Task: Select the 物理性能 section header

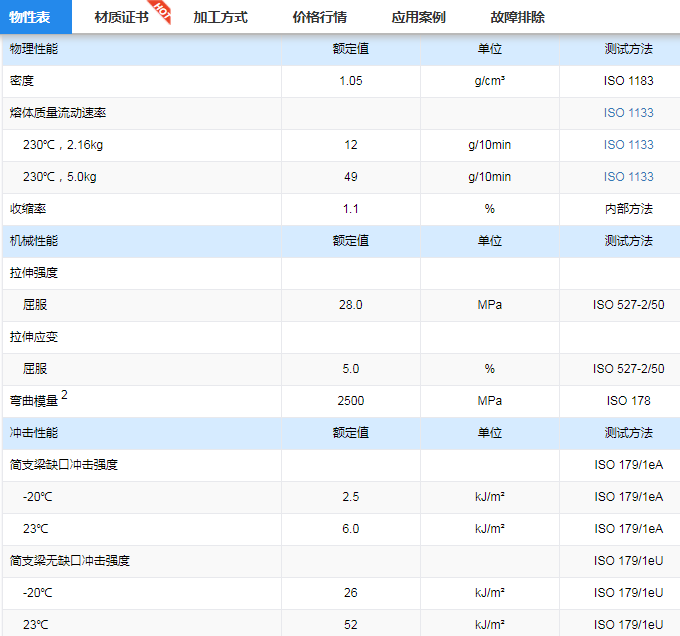Action: (34, 49)
